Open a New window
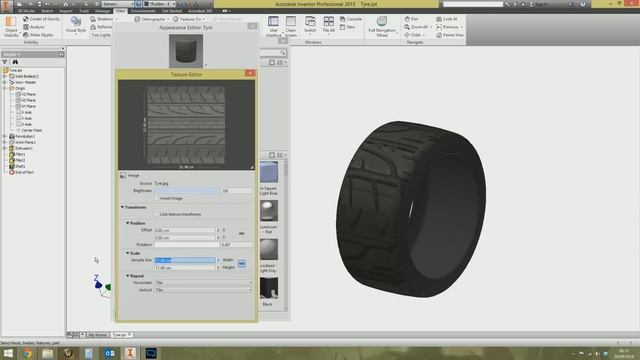 click(347, 27)
